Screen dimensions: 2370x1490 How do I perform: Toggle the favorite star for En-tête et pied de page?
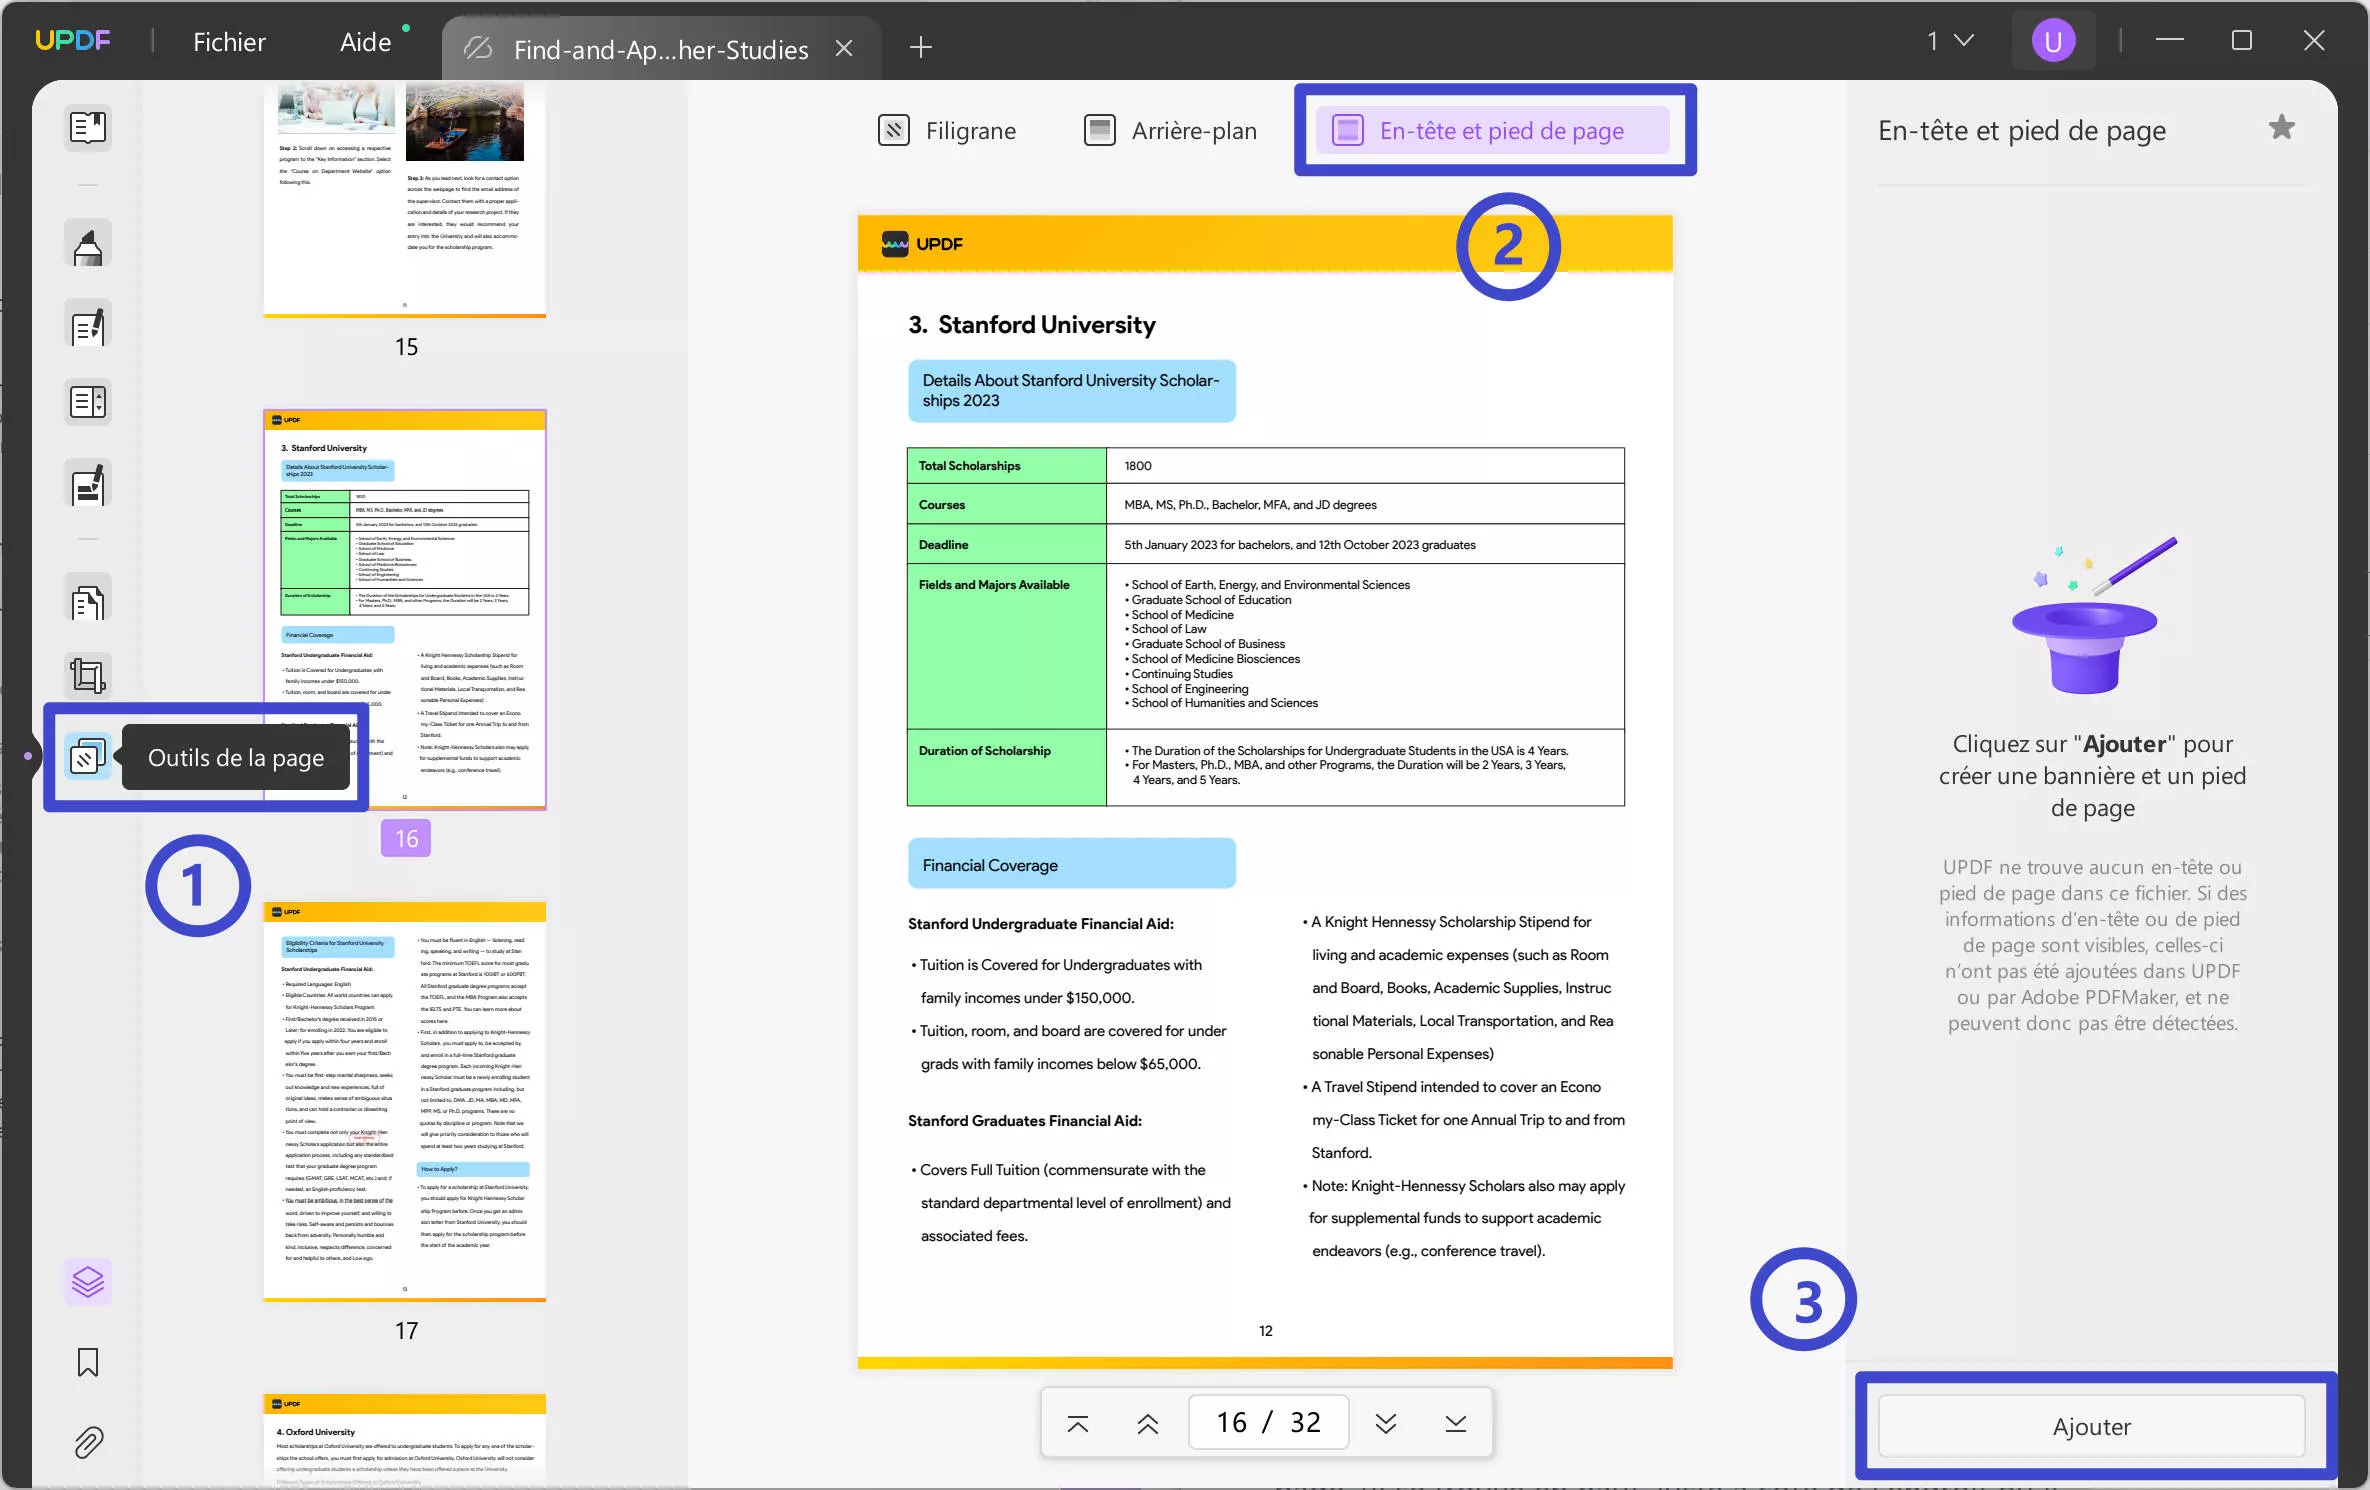(x=2282, y=126)
